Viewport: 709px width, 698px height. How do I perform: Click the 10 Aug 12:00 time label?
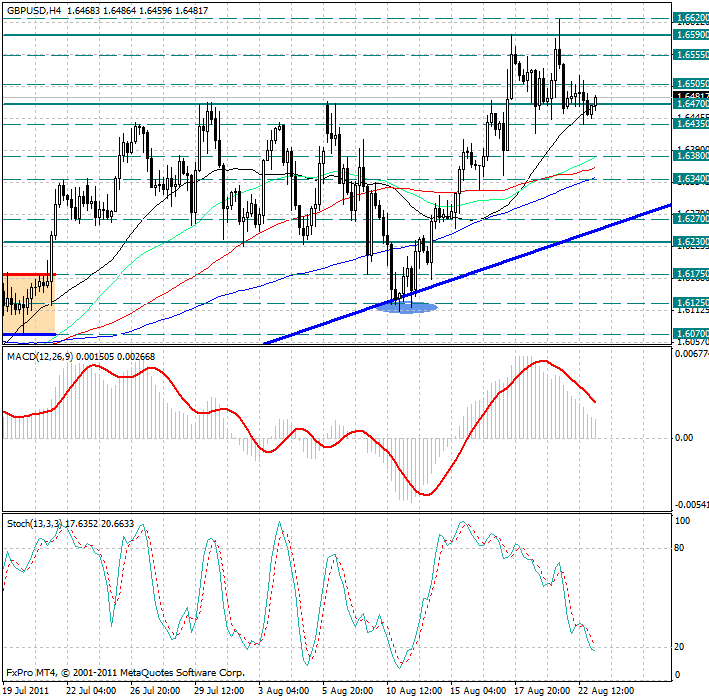point(413,689)
